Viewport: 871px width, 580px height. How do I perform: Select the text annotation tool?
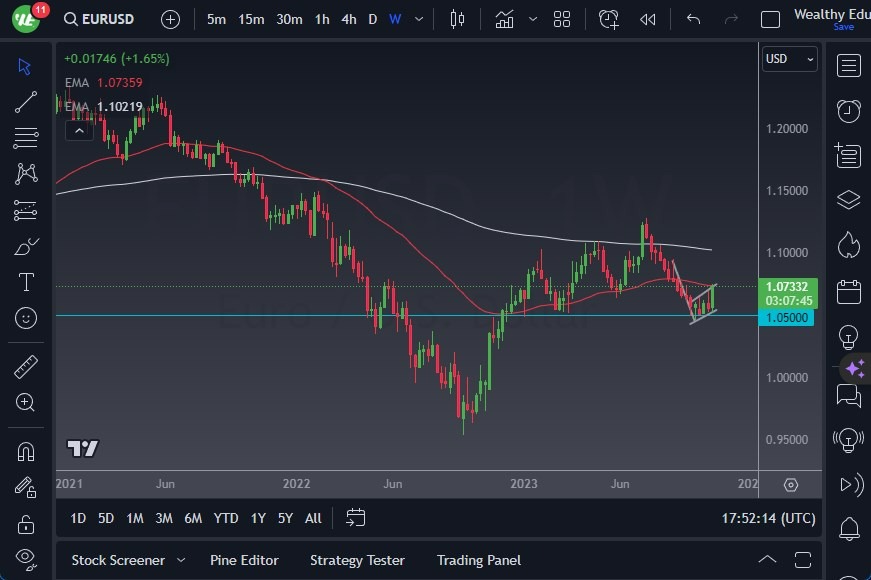pyautogui.click(x=26, y=281)
